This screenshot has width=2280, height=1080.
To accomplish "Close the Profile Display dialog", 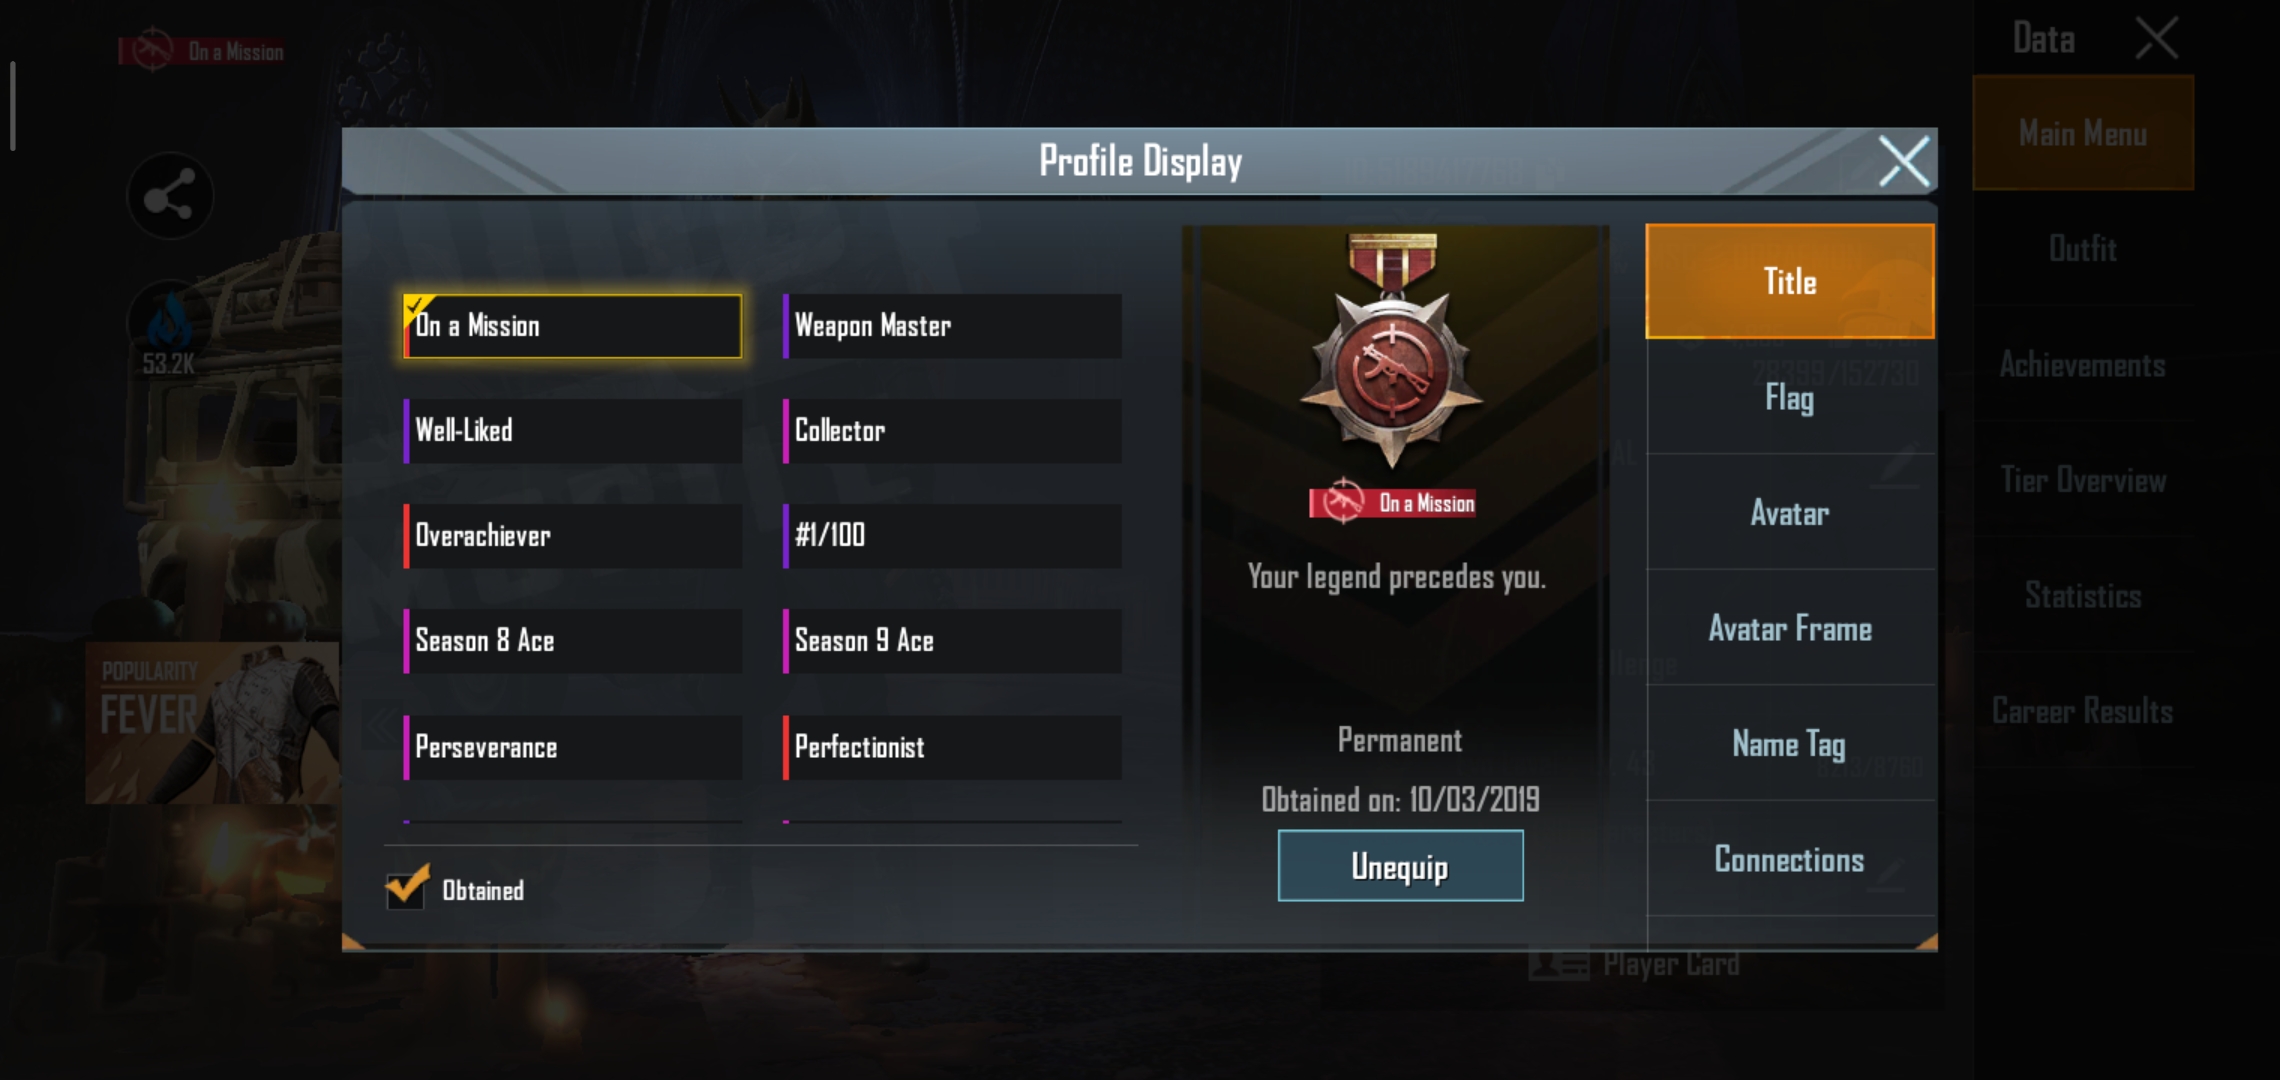I will pyautogui.click(x=1902, y=162).
